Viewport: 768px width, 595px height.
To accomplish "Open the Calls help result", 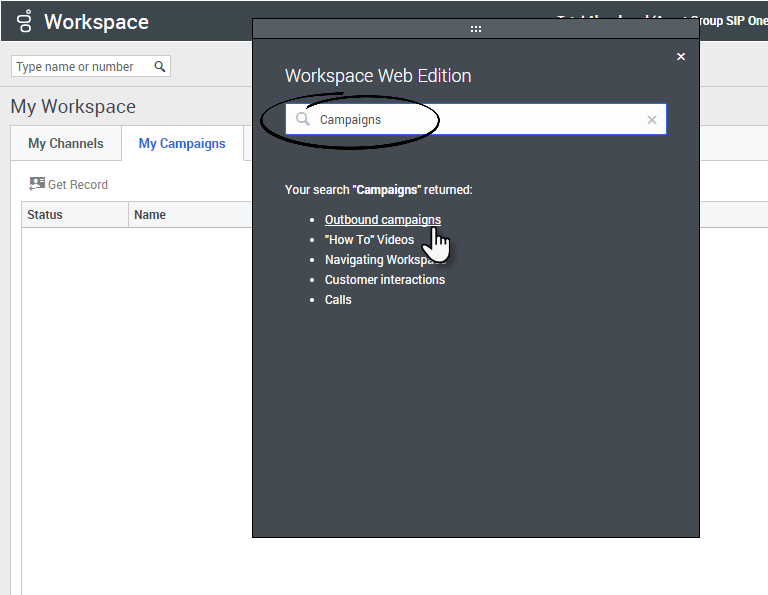I will click(338, 300).
